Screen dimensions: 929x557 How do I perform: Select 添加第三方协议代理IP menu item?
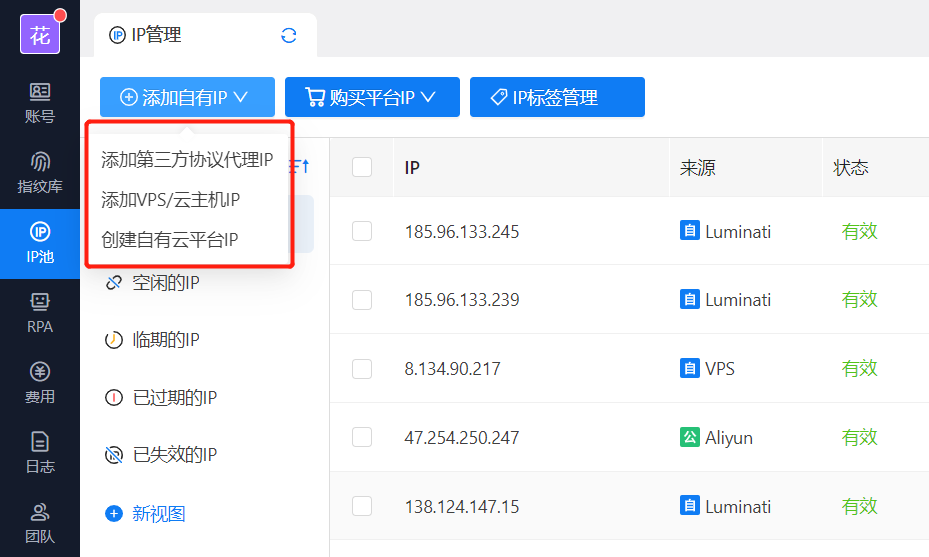click(187, 160)
